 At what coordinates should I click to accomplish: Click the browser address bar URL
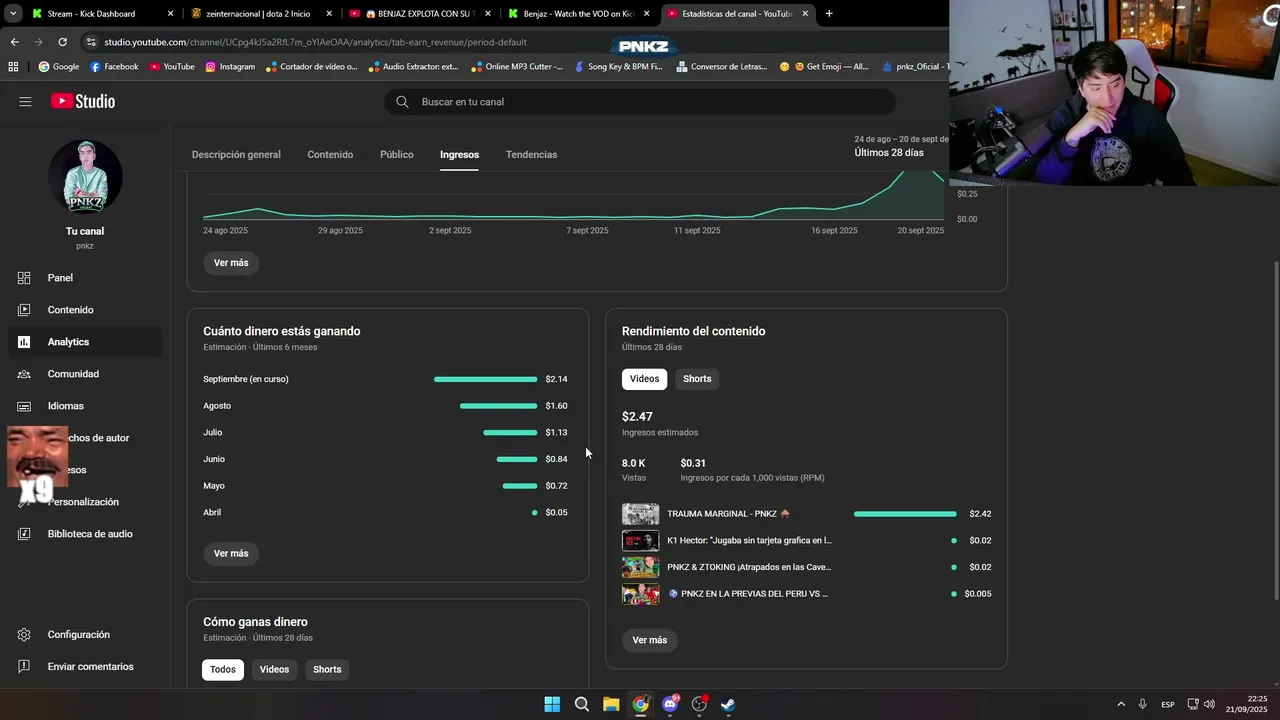point(315,42)
